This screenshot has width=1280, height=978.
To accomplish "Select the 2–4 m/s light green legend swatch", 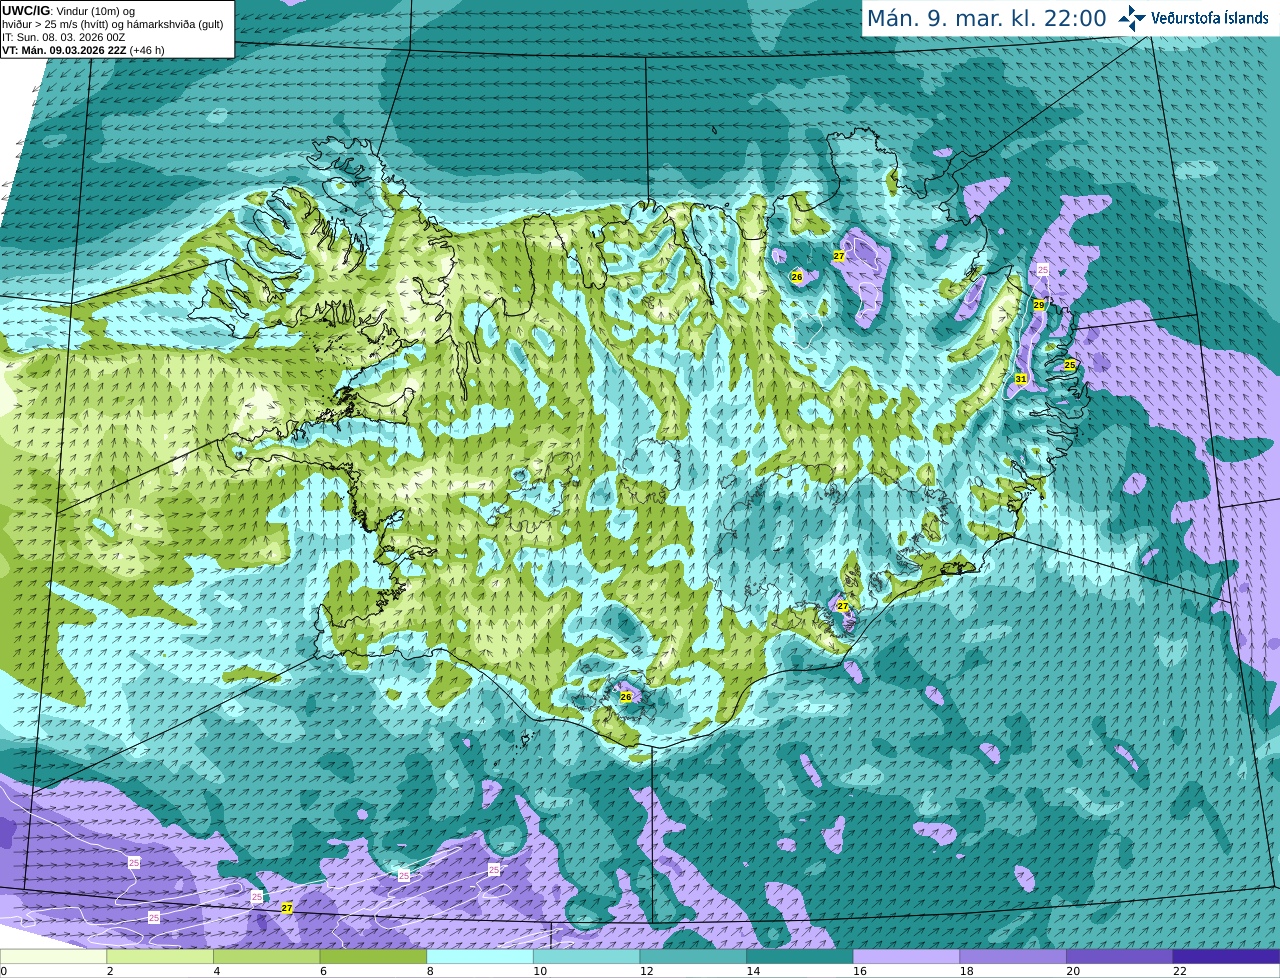I will 160,956.
